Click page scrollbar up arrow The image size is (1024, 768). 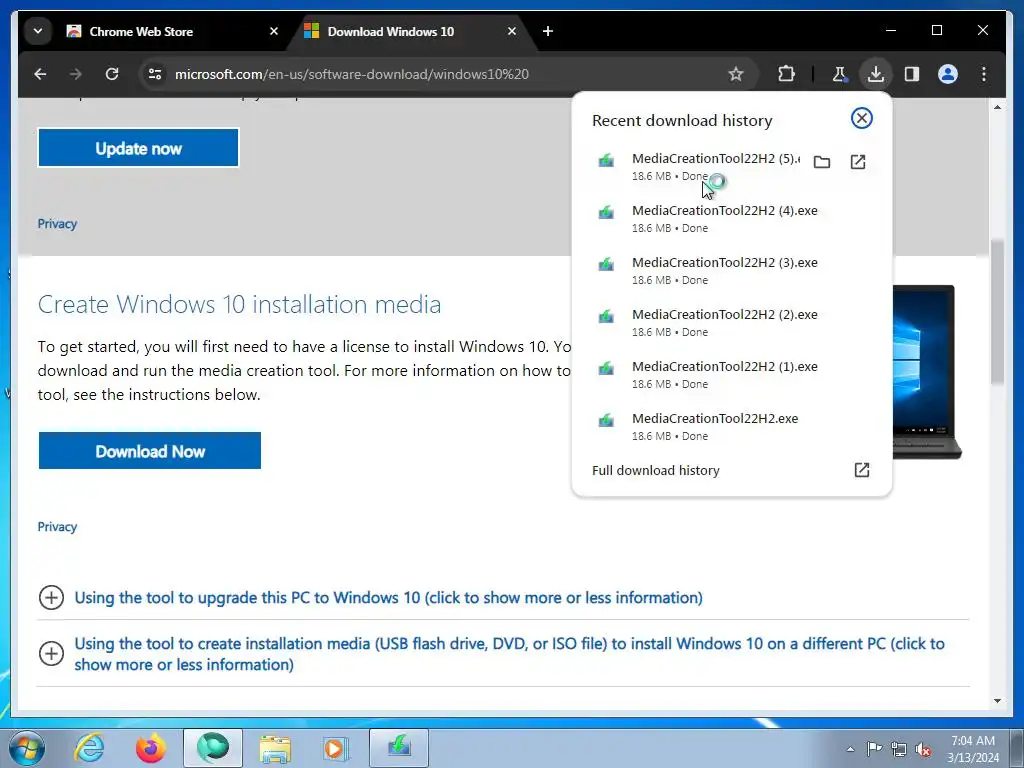pos(997,106)
